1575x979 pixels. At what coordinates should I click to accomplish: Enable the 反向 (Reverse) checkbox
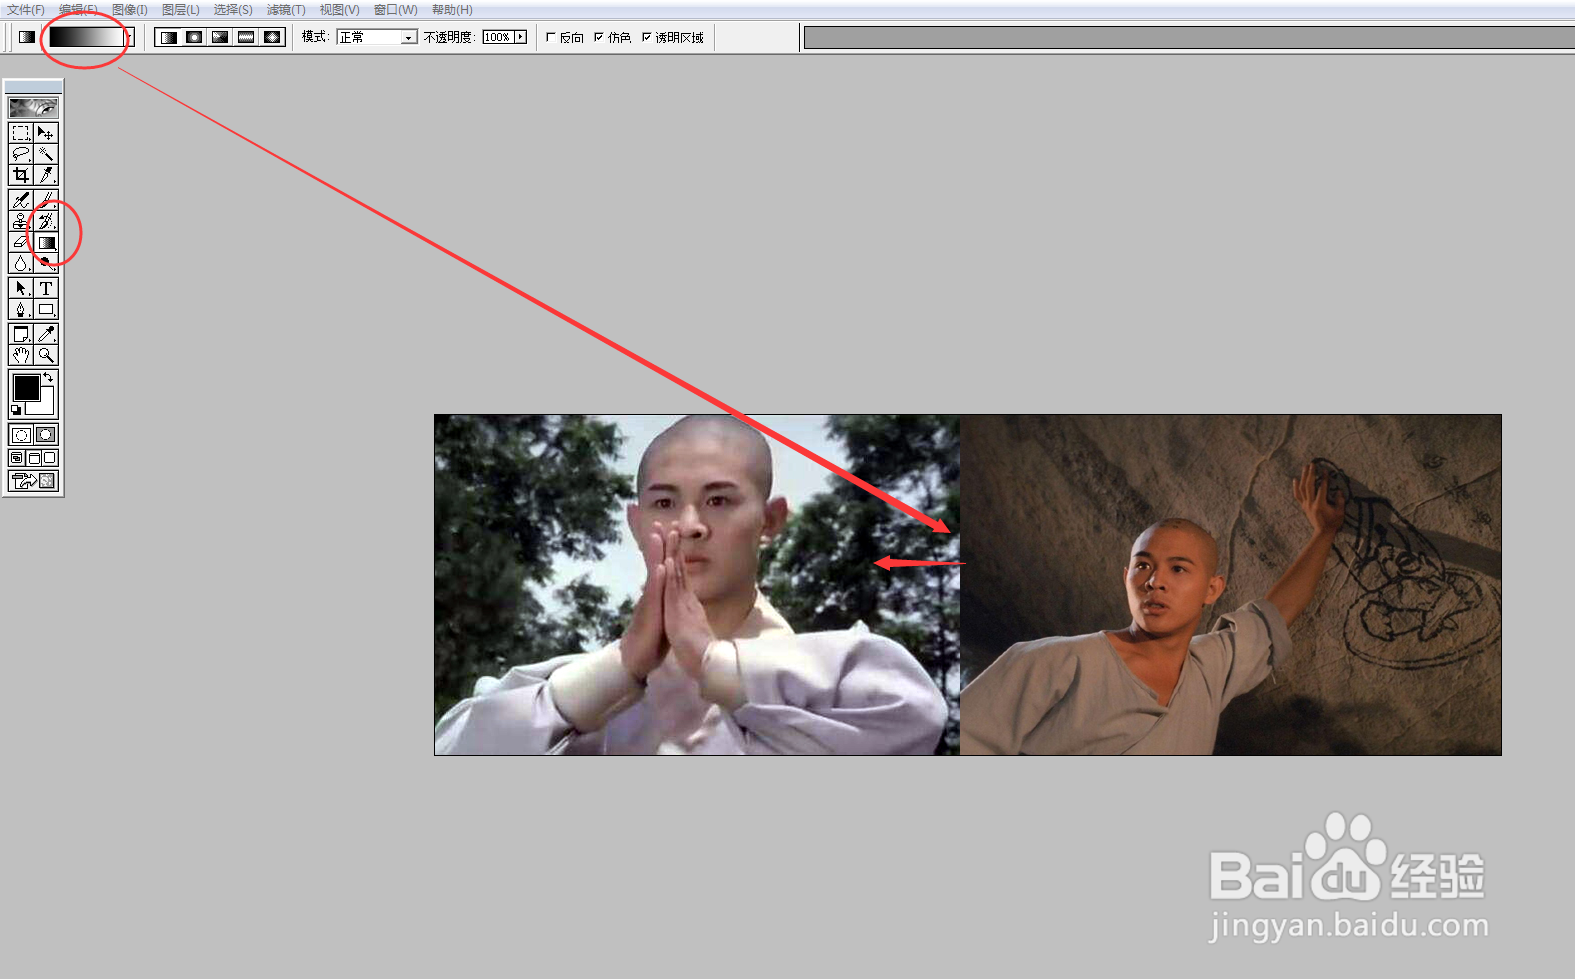click(550, 37)
